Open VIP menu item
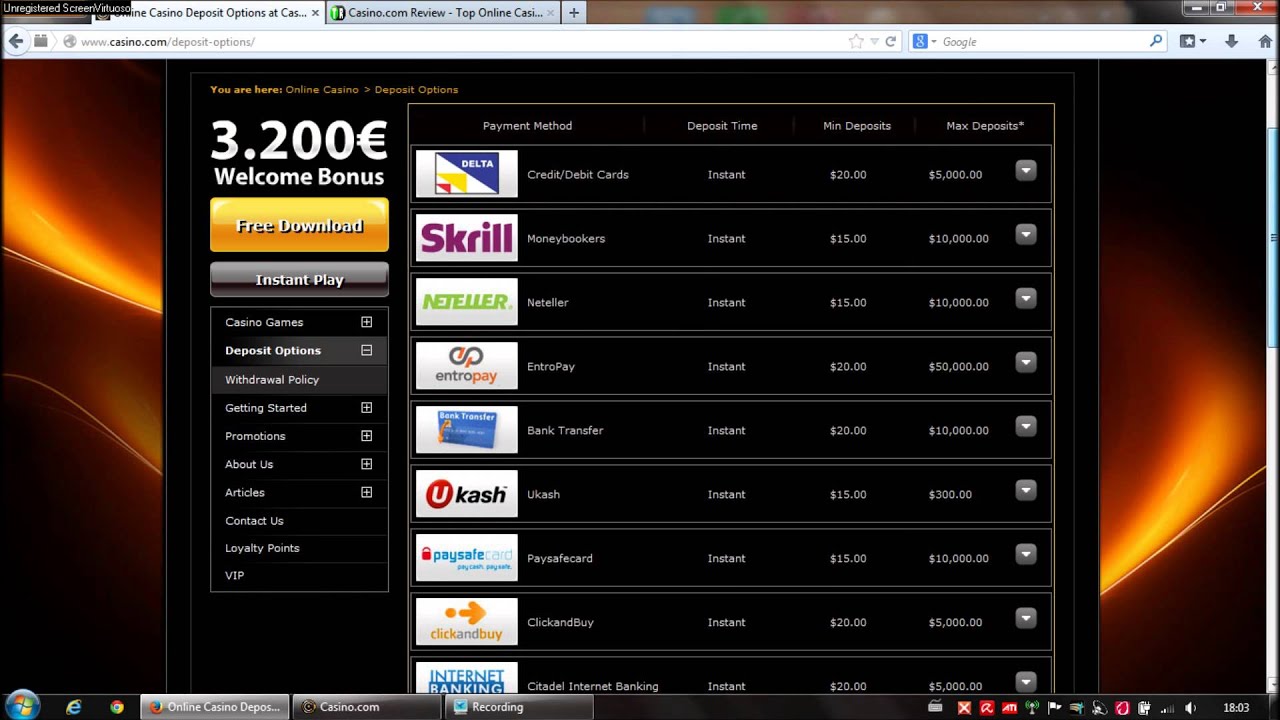The width and height of the screenshot is (1280, 720). click(x=234, y=575)
